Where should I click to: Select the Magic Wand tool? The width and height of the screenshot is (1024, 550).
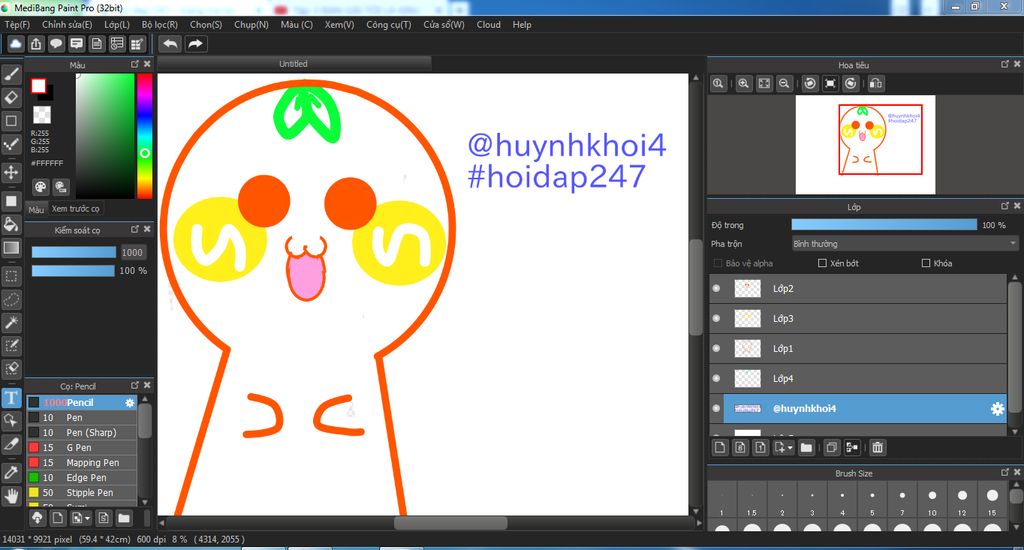tap(11, 322)
